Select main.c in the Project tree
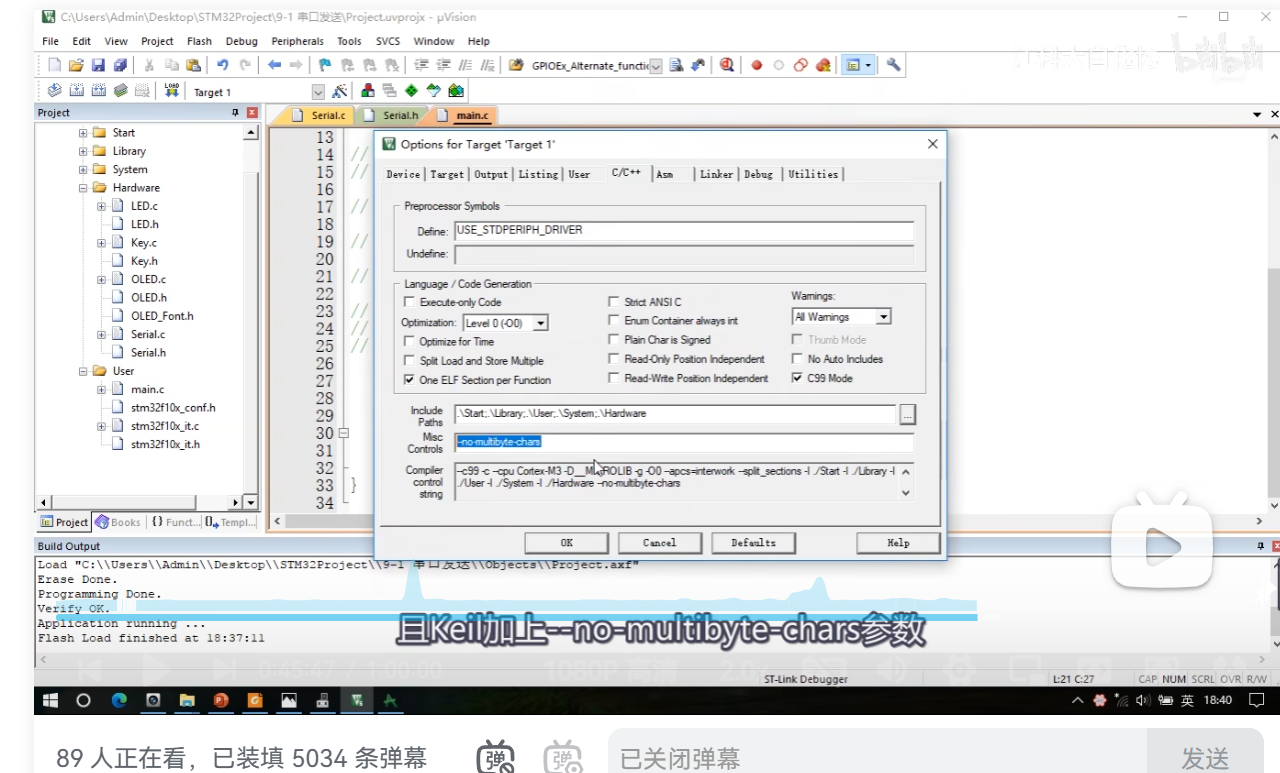This screenshot has height=773, width=1280. pyautogui.click(x=147, y=389)
